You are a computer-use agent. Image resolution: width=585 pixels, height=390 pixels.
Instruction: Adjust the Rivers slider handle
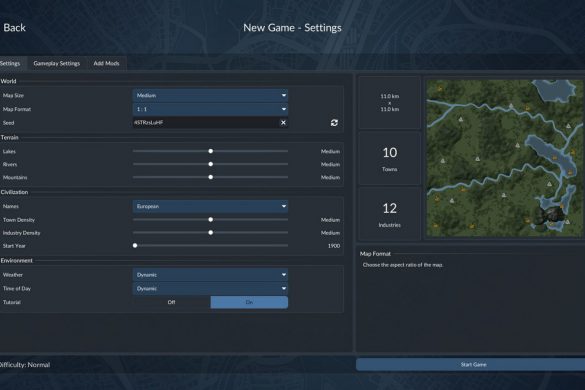(211, 164)
